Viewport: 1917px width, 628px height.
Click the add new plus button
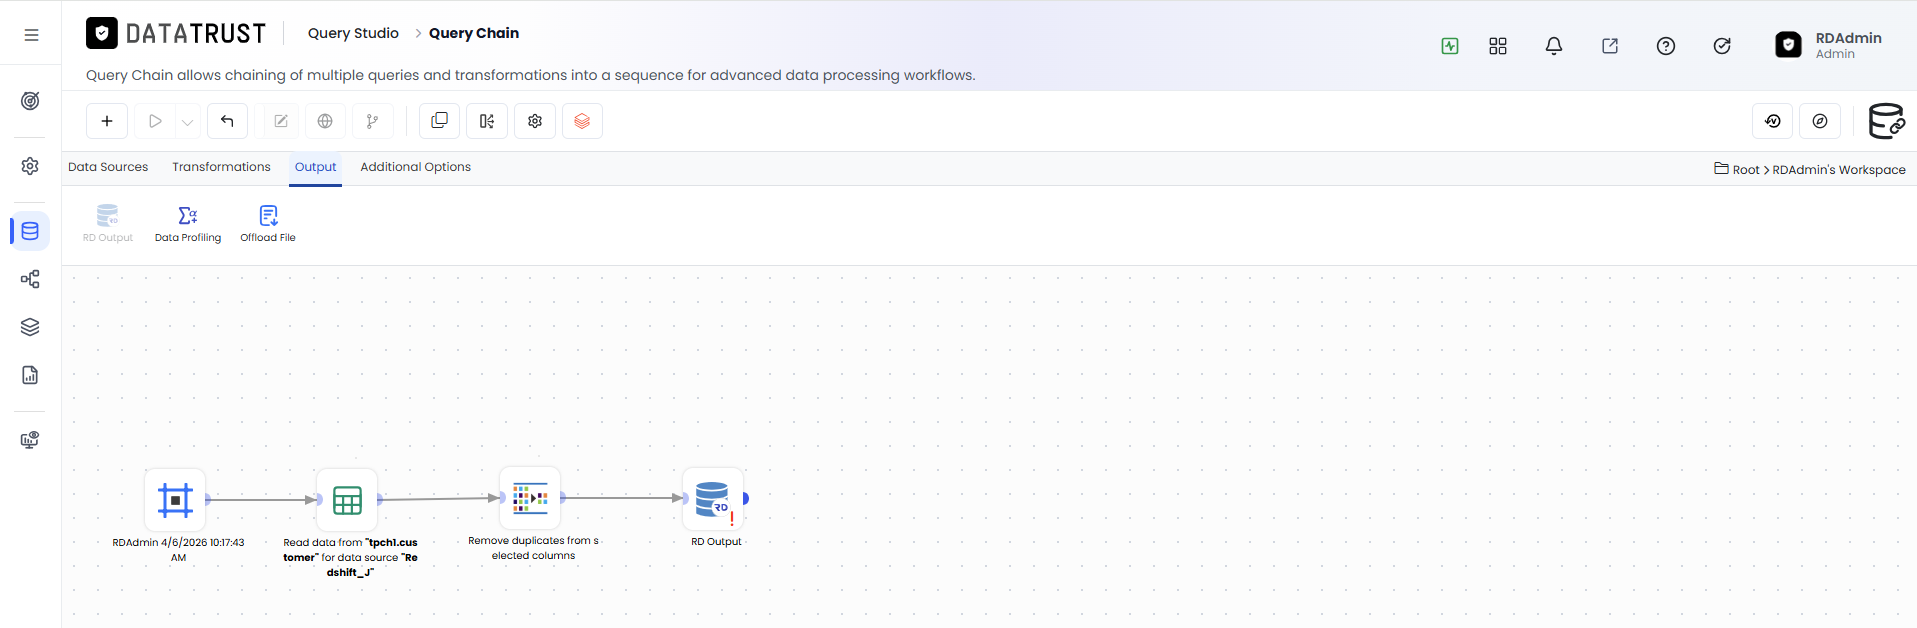(x=107, y=121)
